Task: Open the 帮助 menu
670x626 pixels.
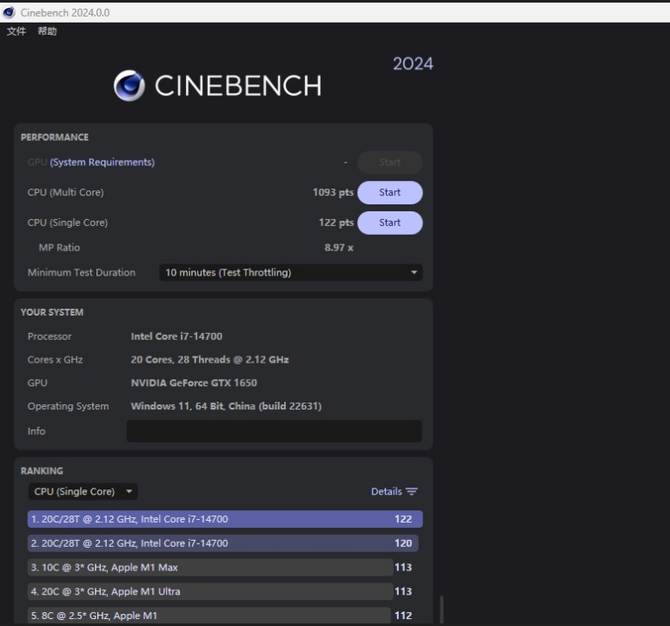Action: point(47,31)
